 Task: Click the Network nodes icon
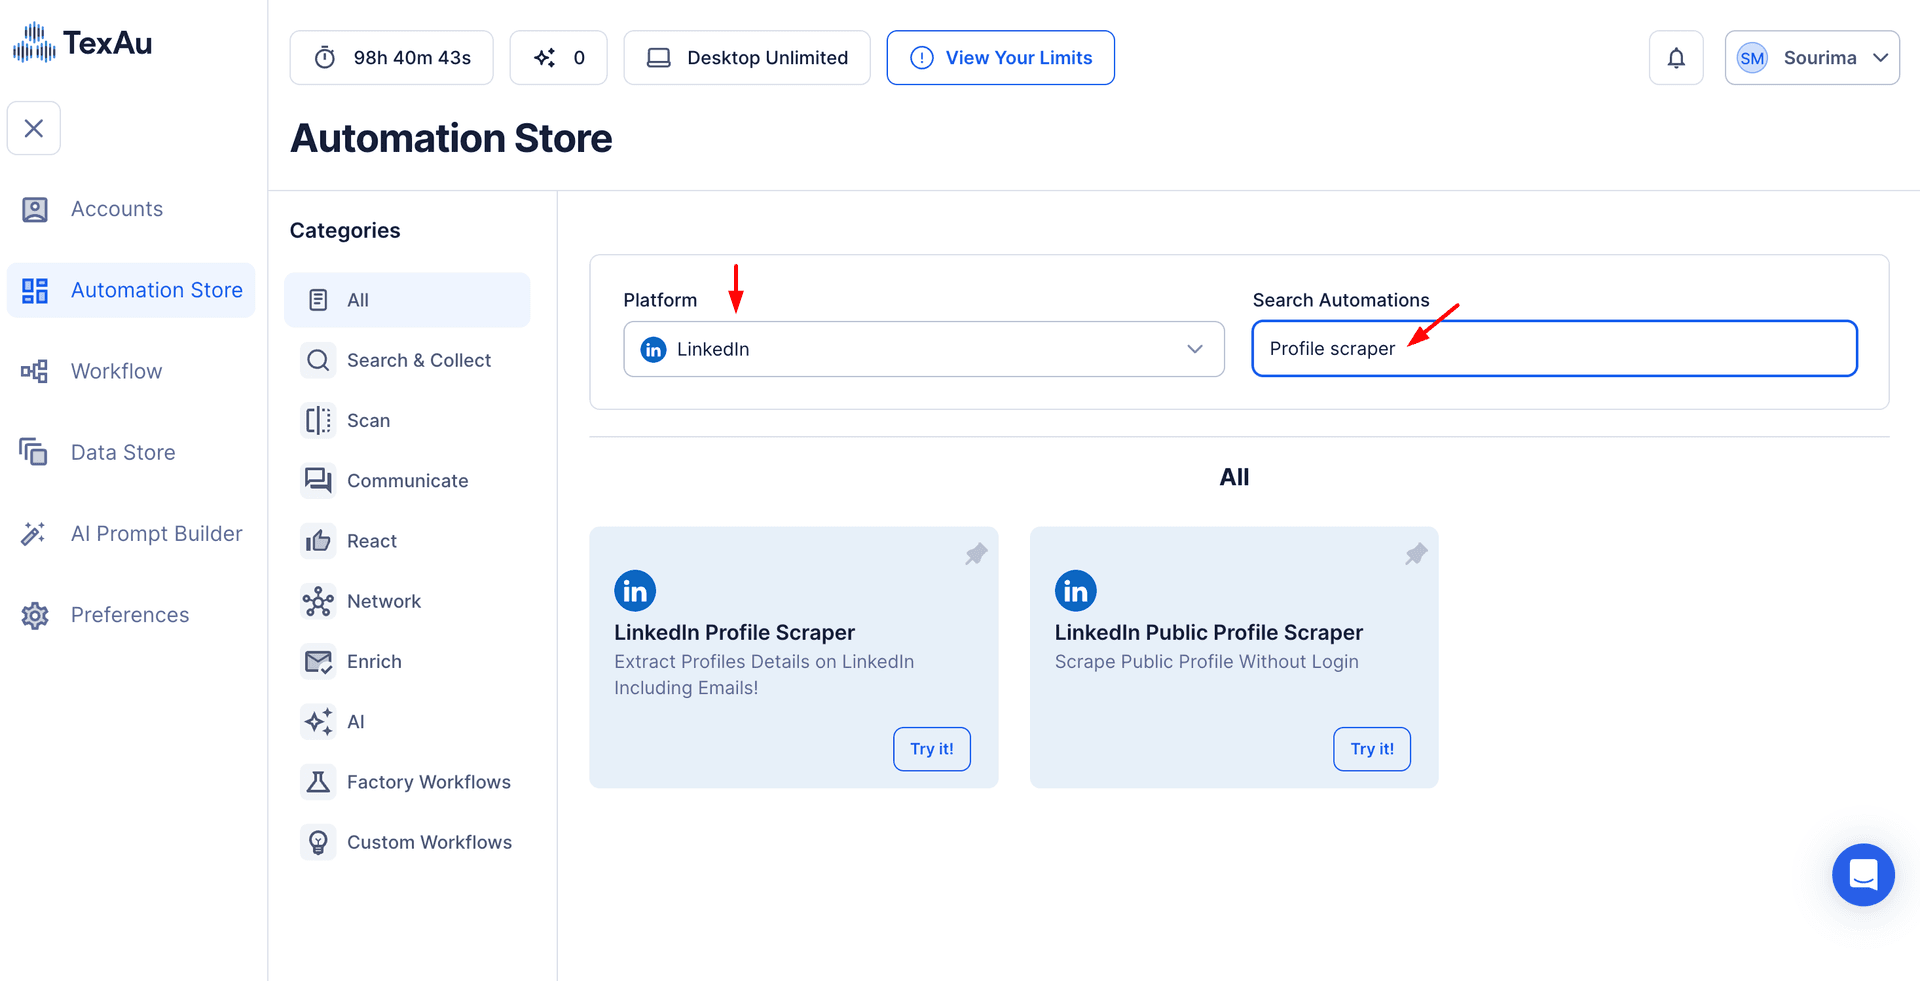(x=318, y=601)
